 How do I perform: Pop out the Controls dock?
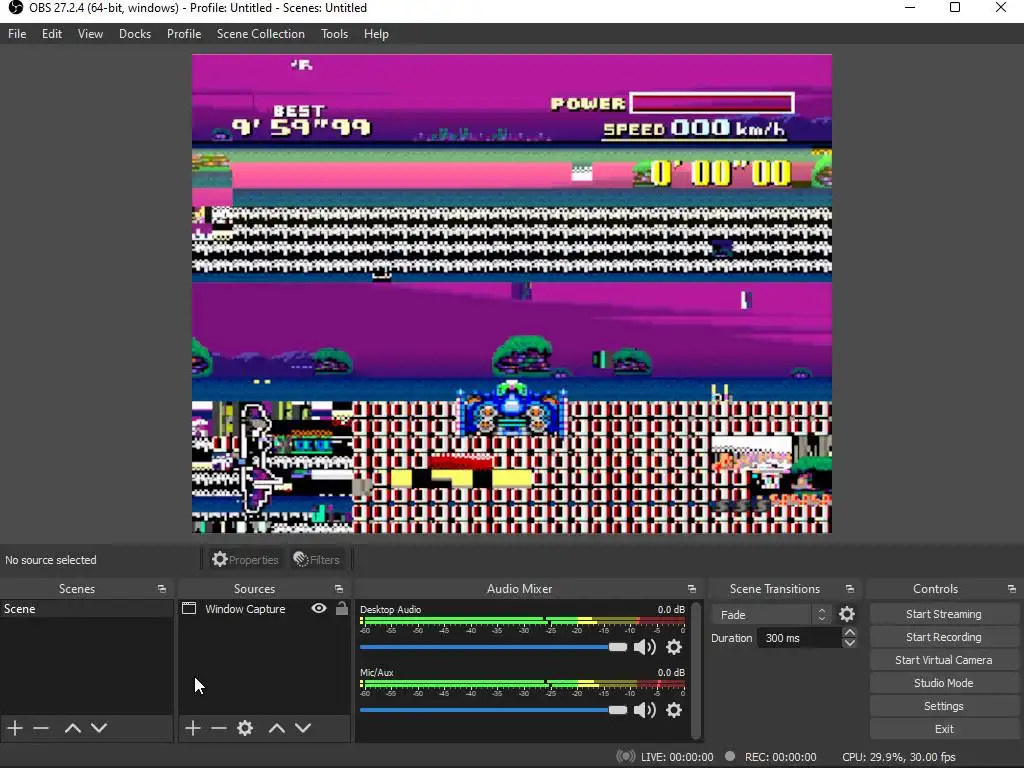pos(1011,589)
